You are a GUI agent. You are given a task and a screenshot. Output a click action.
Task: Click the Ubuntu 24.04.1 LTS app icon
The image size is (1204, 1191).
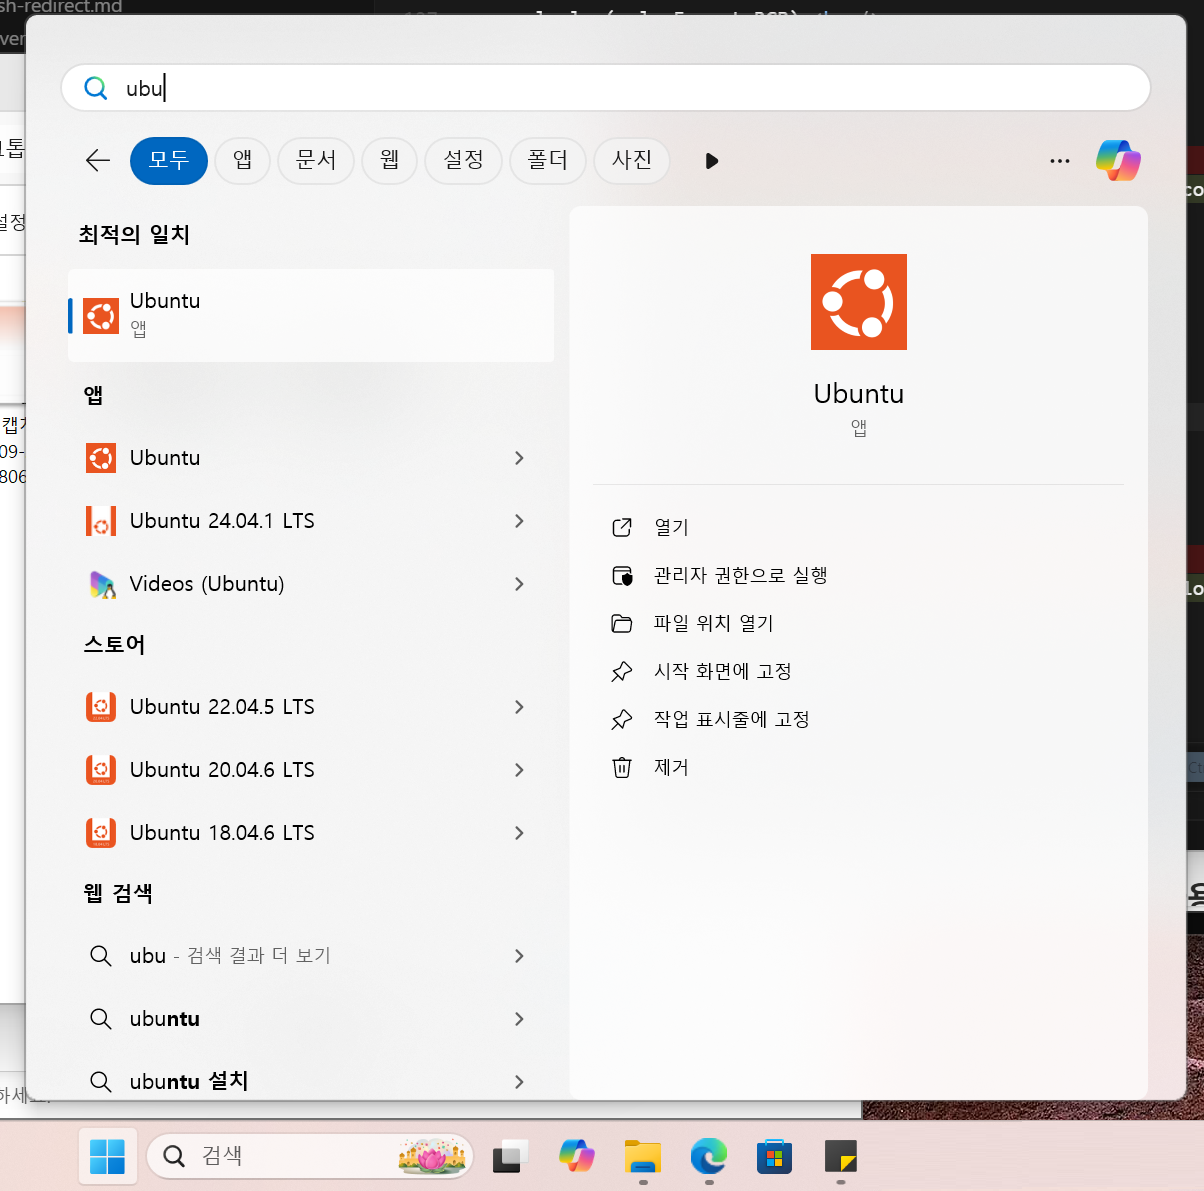[101, 521]
